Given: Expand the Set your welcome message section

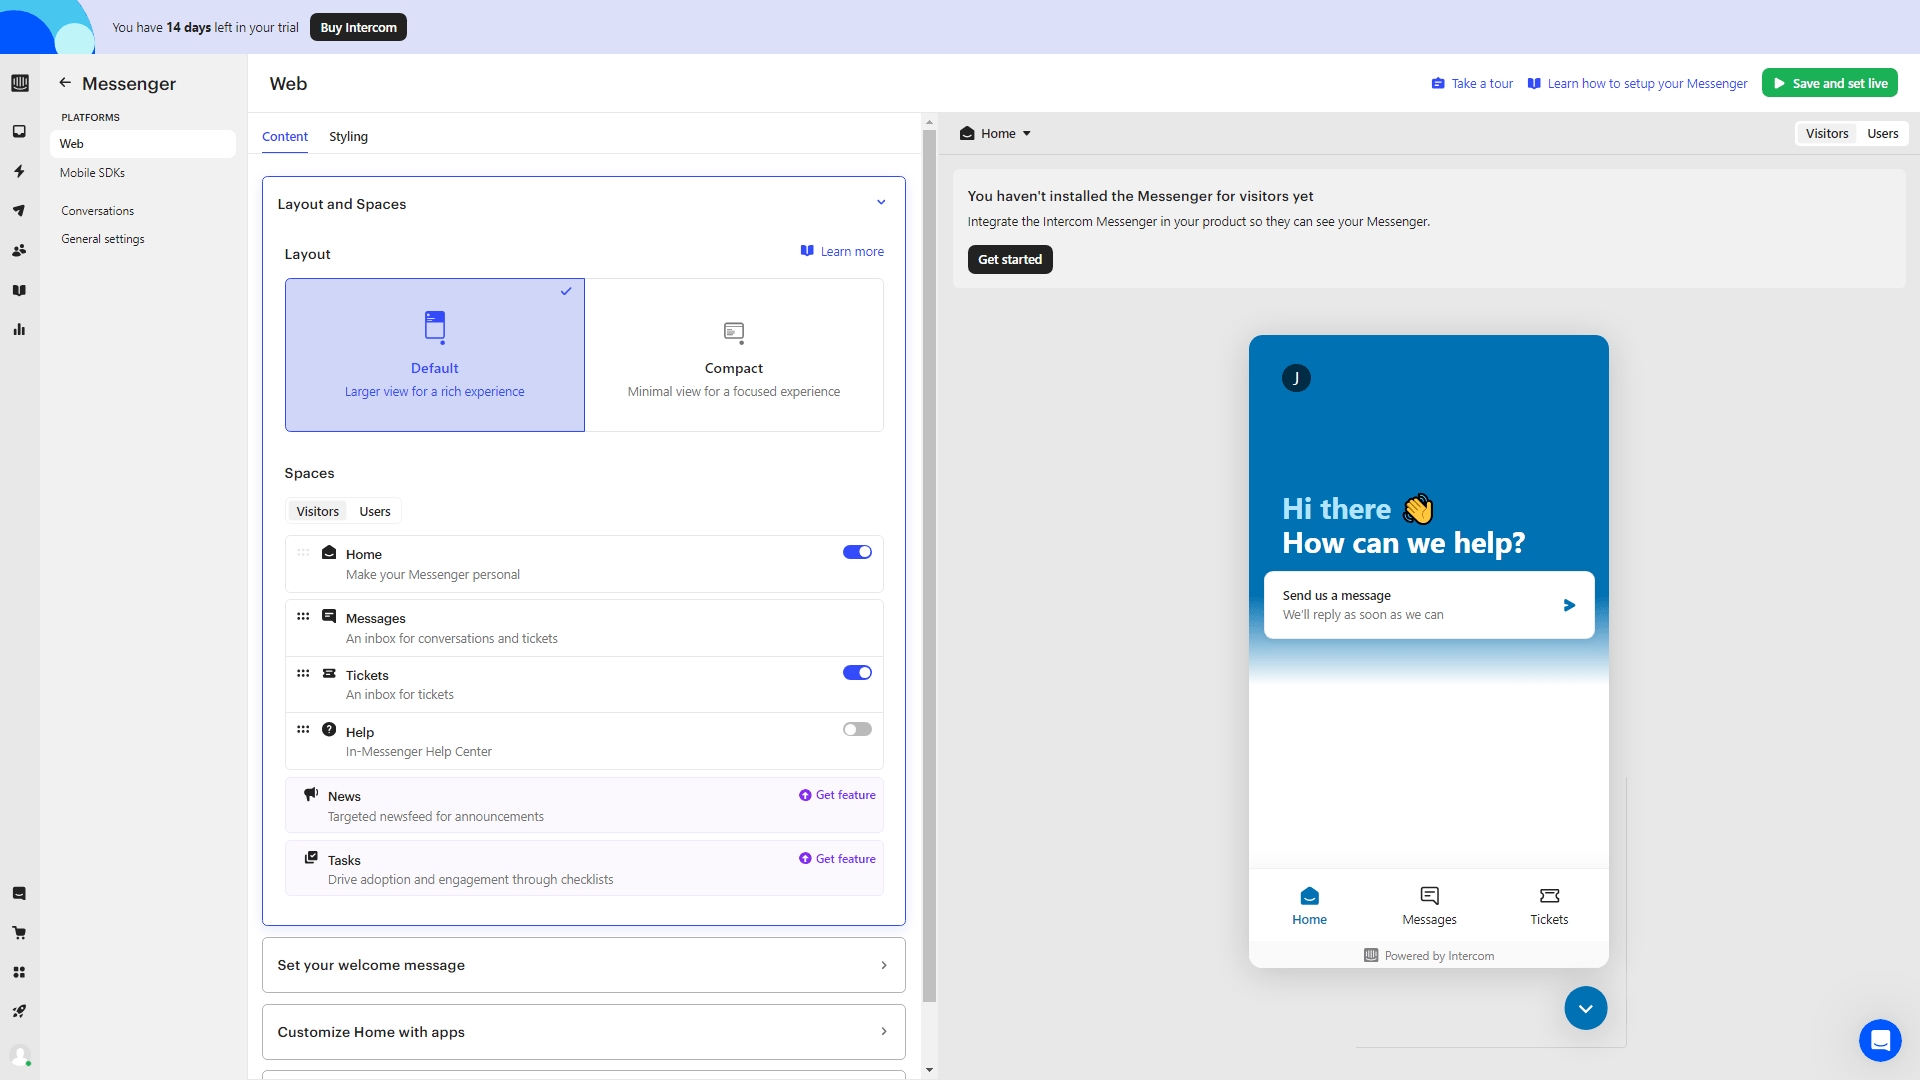Looking at the screenshot, I should (583, 965).
